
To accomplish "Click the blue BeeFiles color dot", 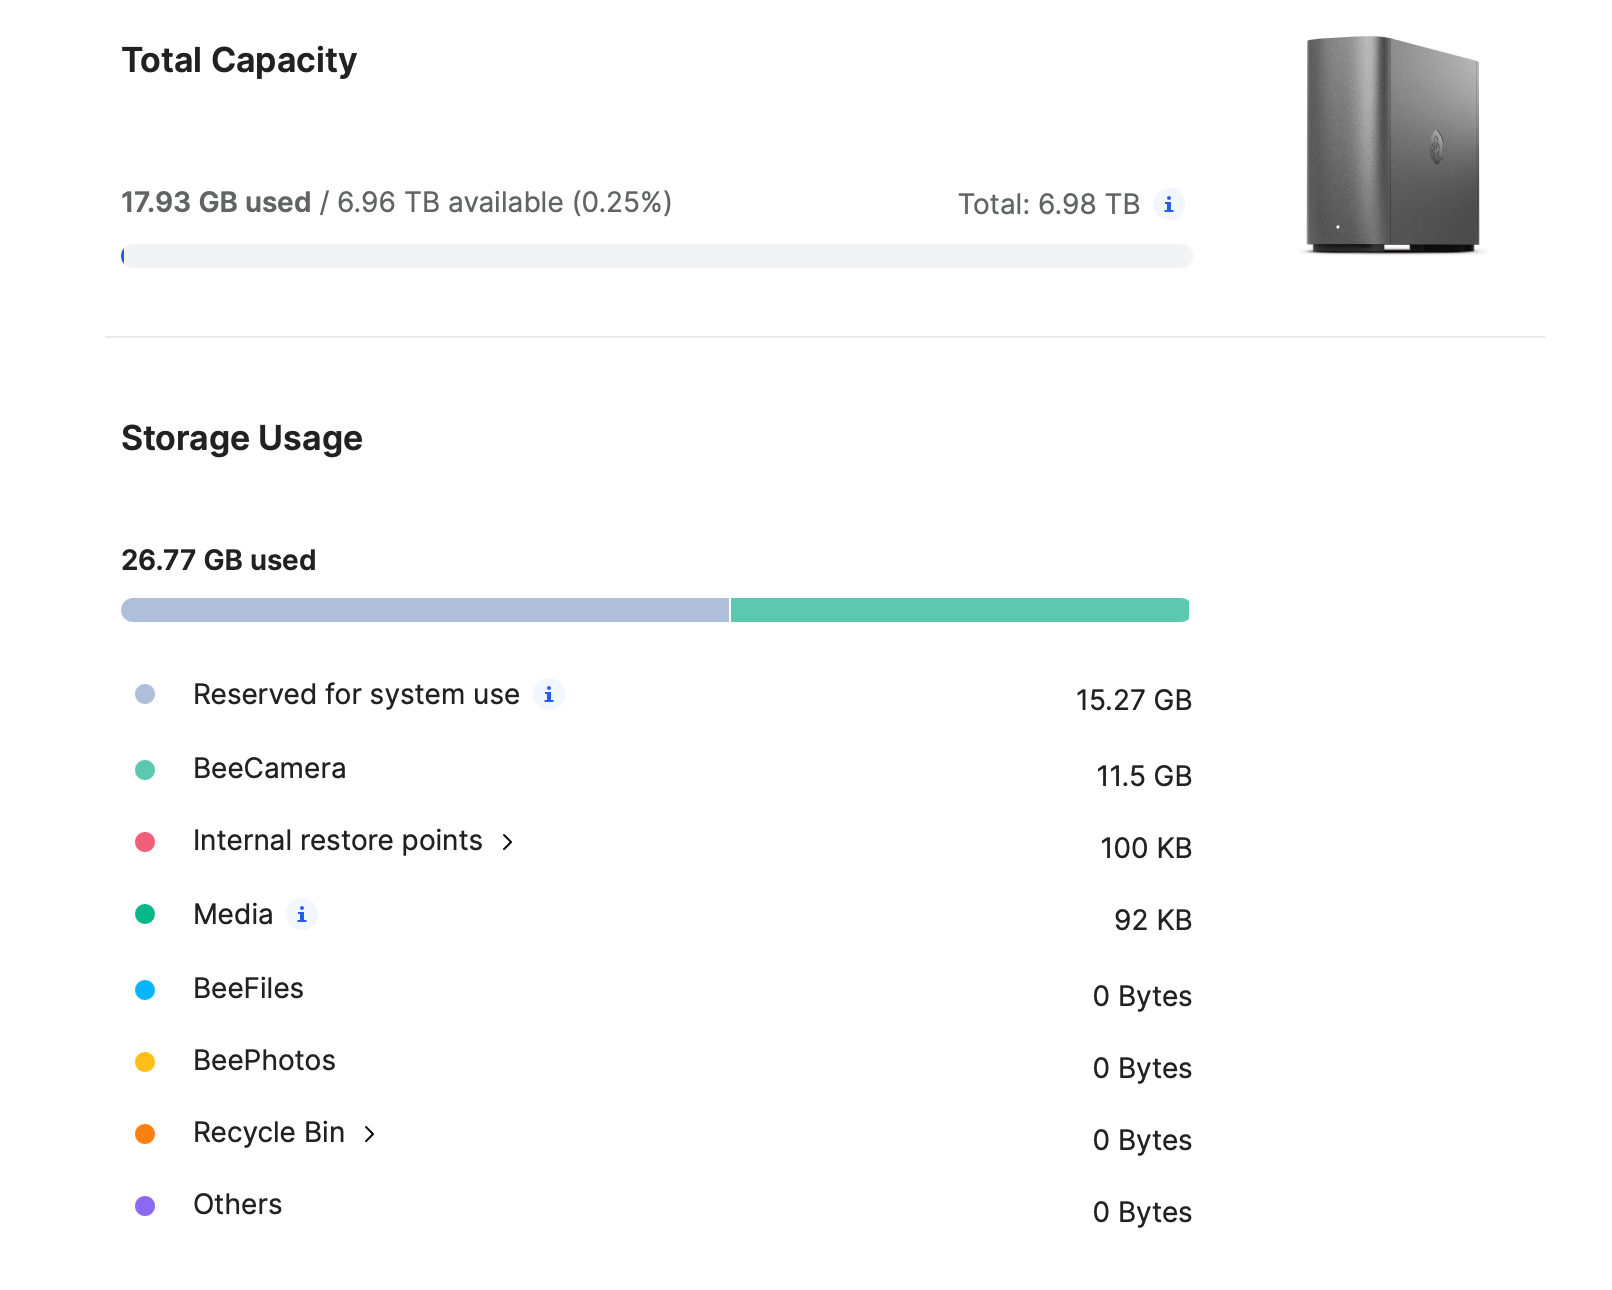I will pyautogui.click(x=145, y=990).
